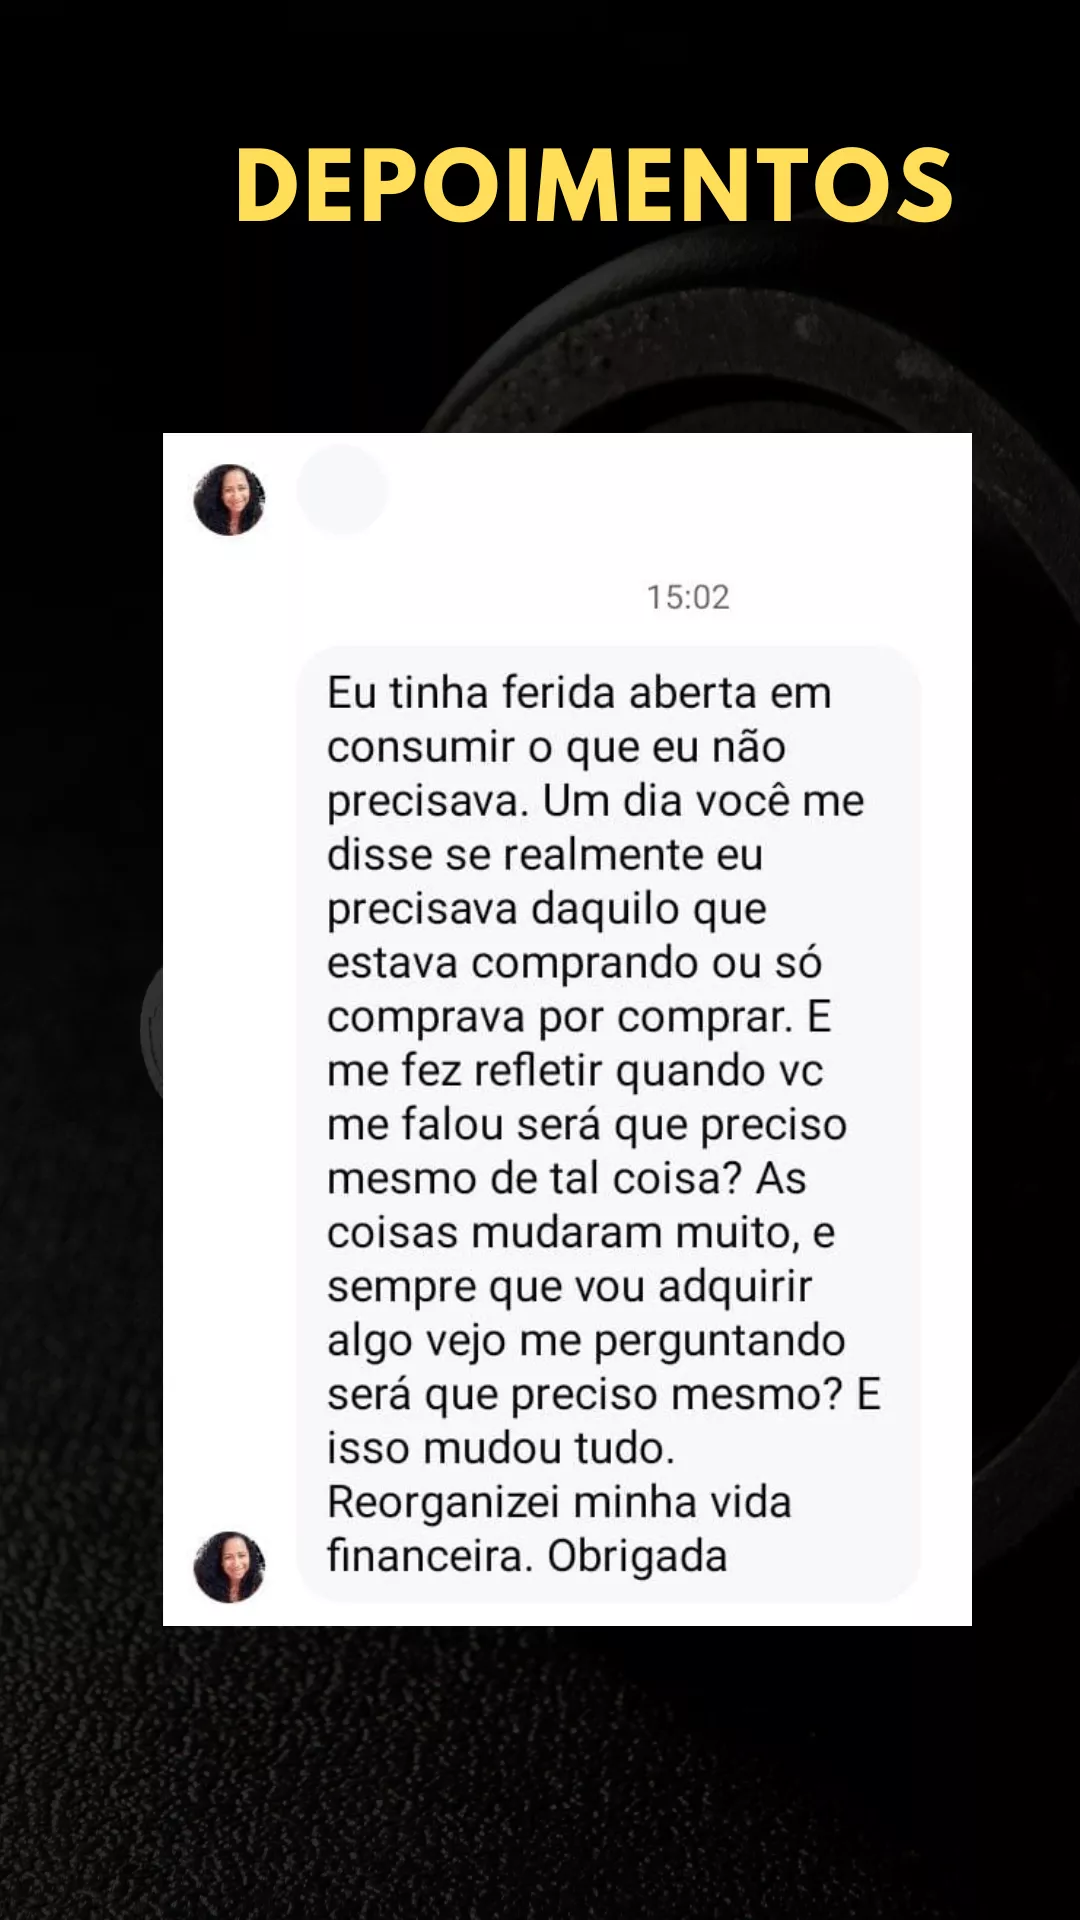Viewport: 1080px width, 1920px height.
Task: Click the text 'isso mudou tudo.'
Action: (x=501, y=1449)
